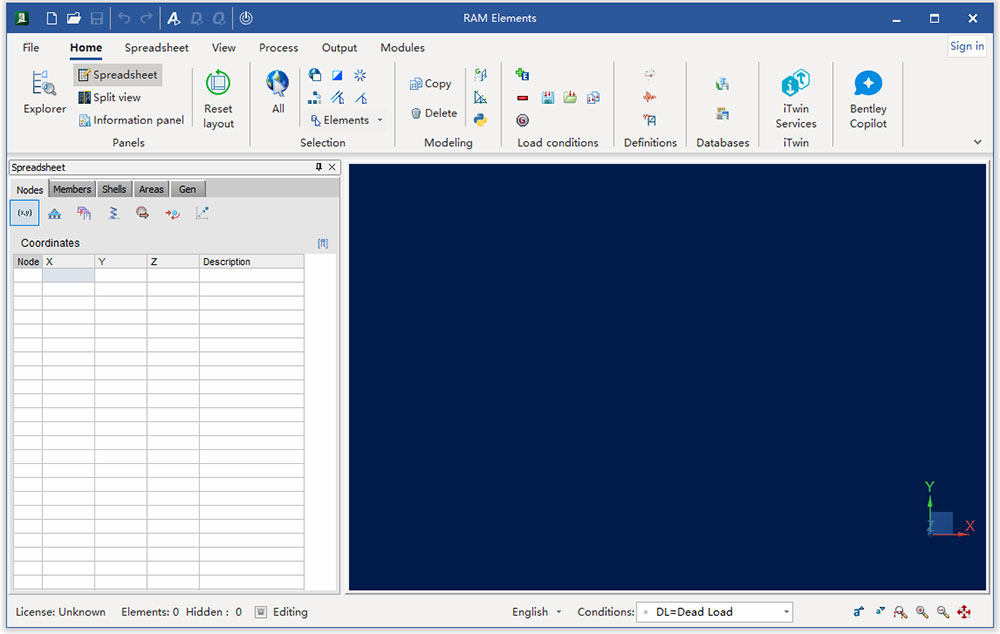
Task: Decrease font size with the small 'a' icon
Action: click(x=880, y=611)
